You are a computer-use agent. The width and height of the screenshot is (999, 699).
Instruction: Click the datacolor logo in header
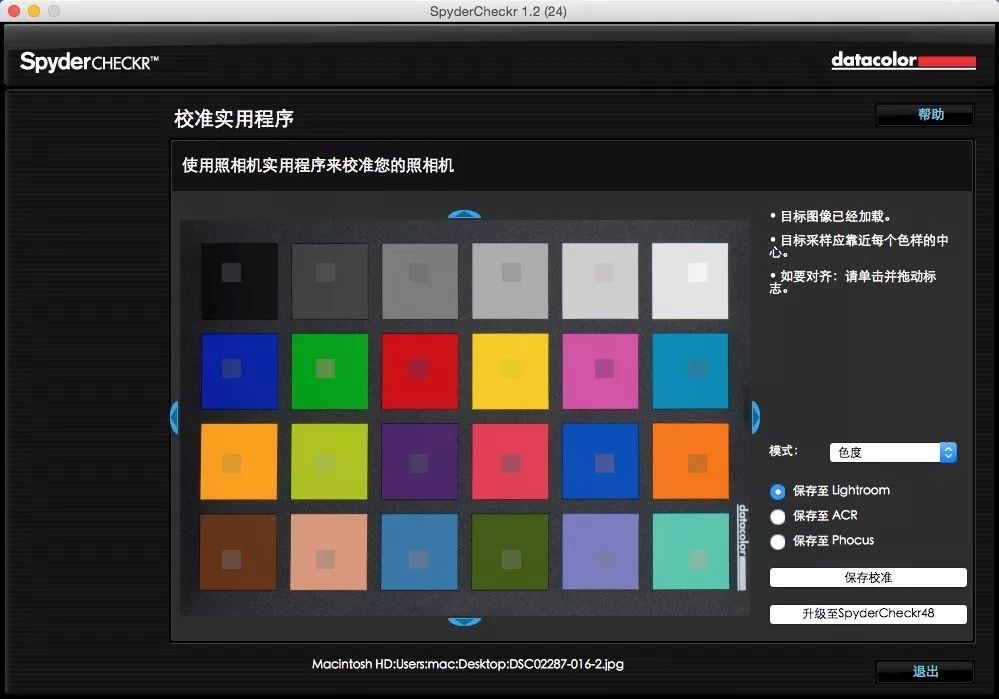point(903,61)
